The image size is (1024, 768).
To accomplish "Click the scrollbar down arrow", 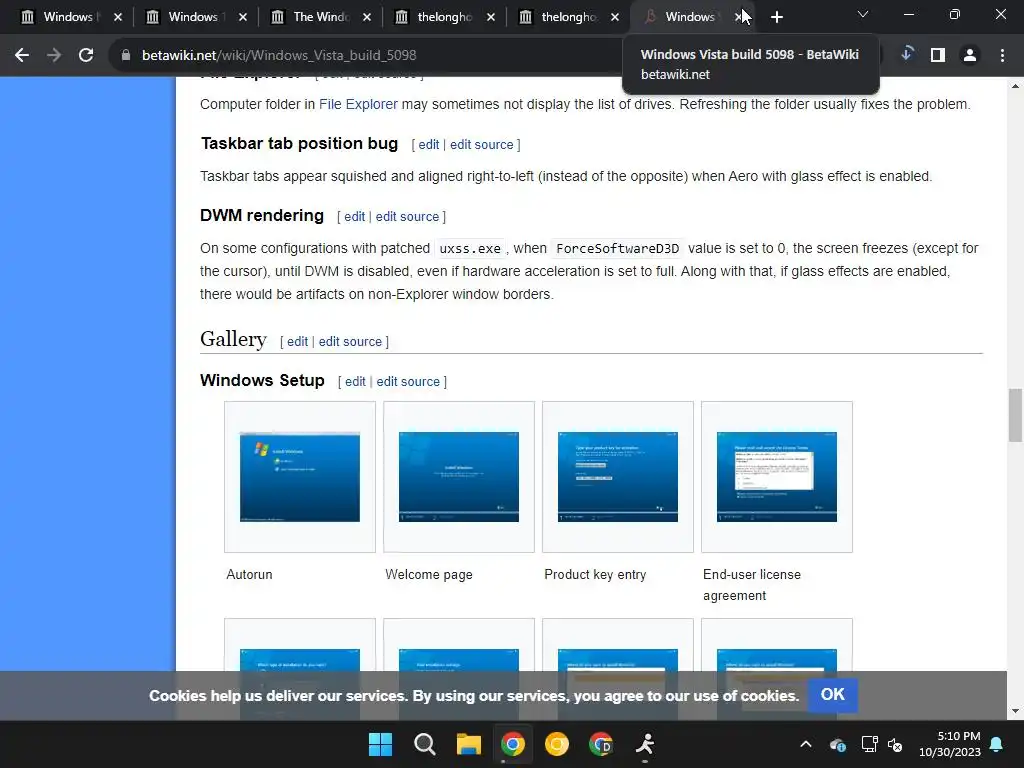I will [x=1015, y=711].
